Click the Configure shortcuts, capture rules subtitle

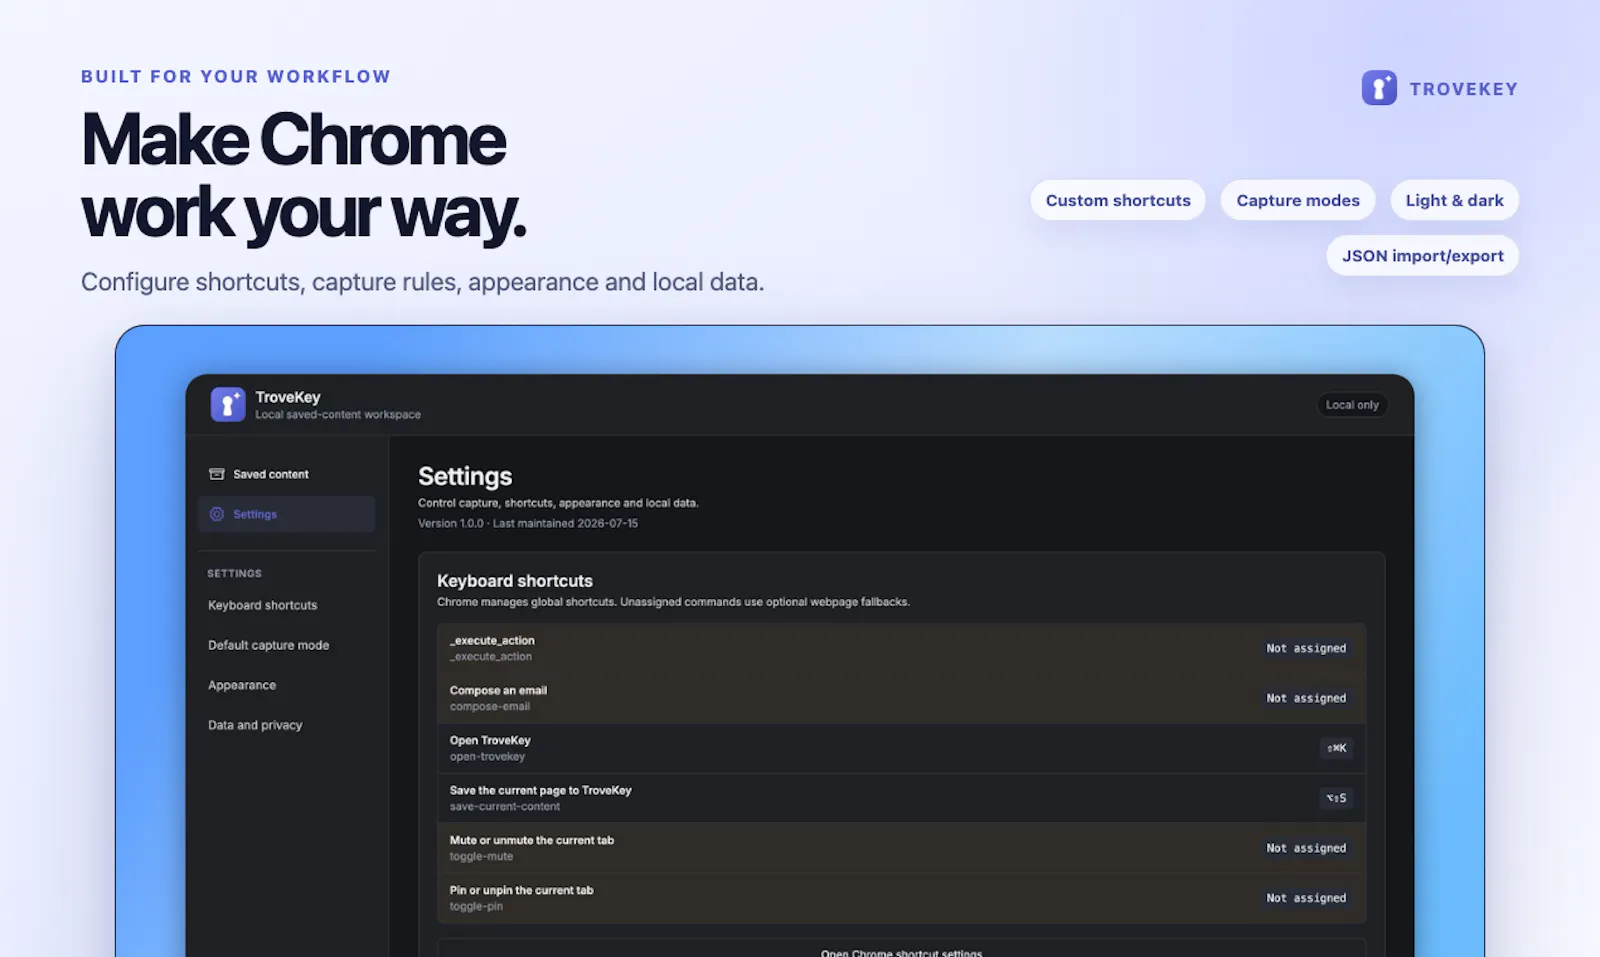coord(422,282)
